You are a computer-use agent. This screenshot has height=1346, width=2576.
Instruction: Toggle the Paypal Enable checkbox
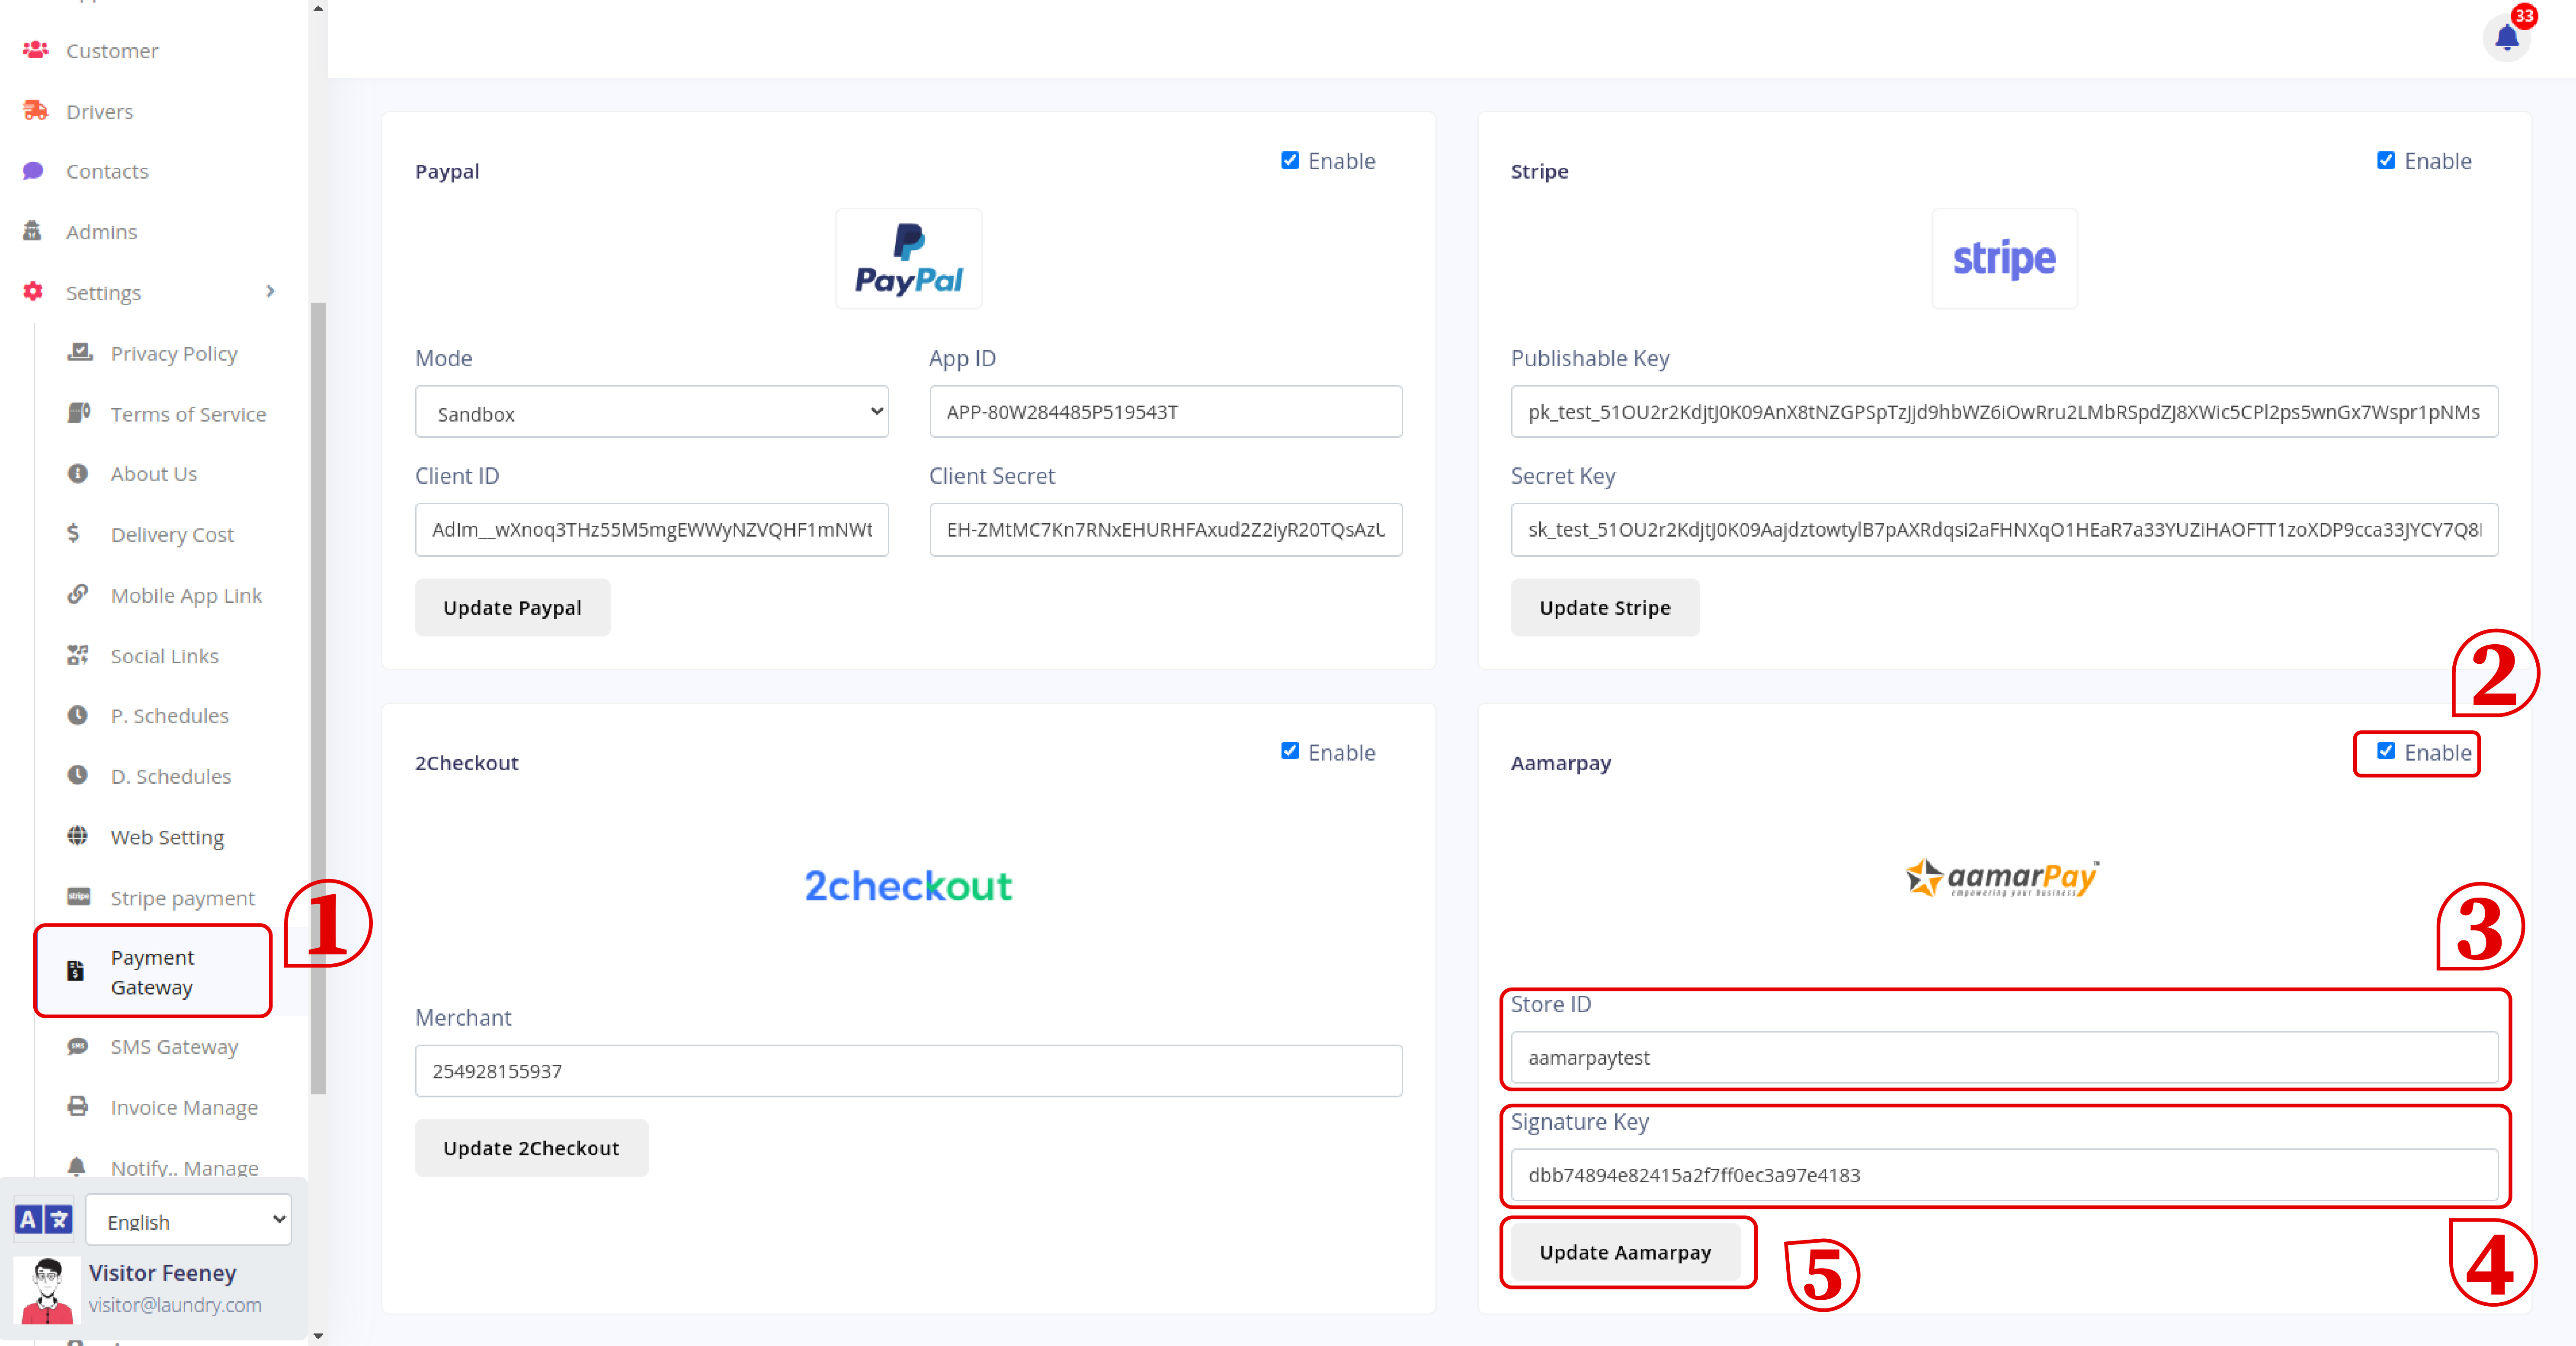click(1290, 160)
